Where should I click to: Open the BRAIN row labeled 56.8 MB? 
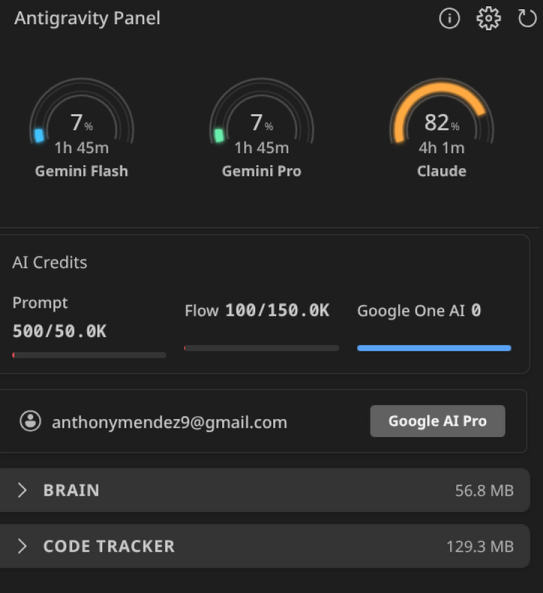265,490
